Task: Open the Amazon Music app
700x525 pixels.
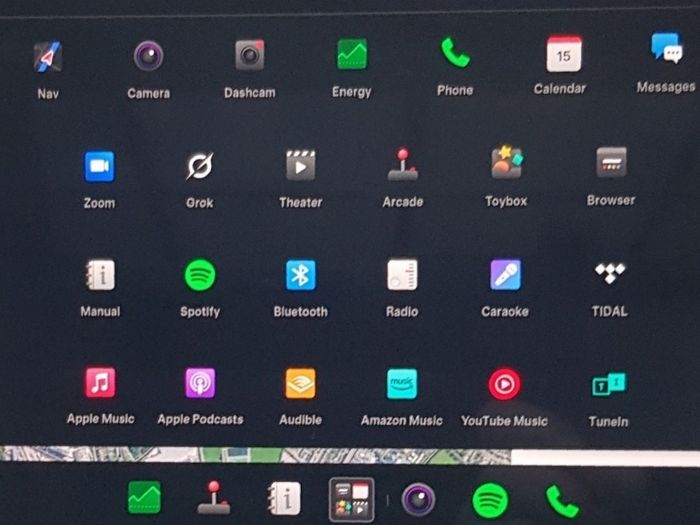Action: pyautogui.click(x=402, y=384)
